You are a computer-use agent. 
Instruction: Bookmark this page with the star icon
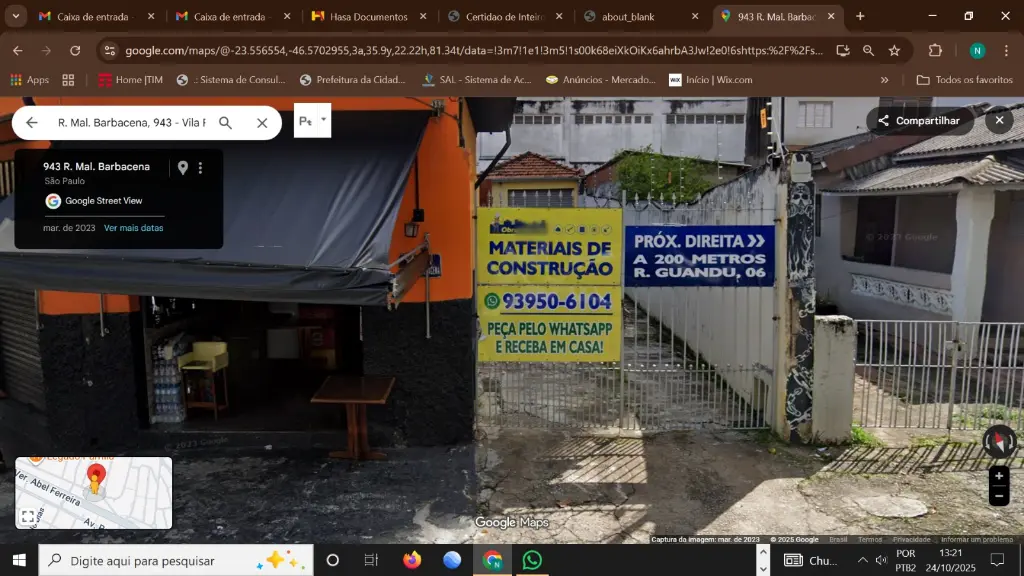pos(894,51)
